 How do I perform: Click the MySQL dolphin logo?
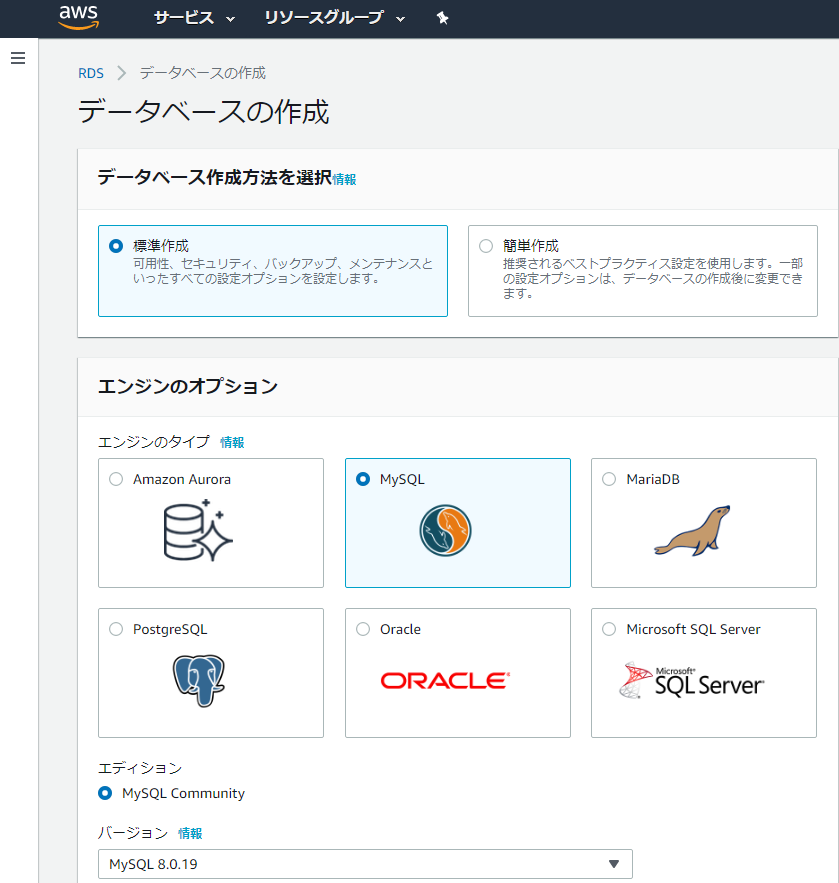[445, 530]
